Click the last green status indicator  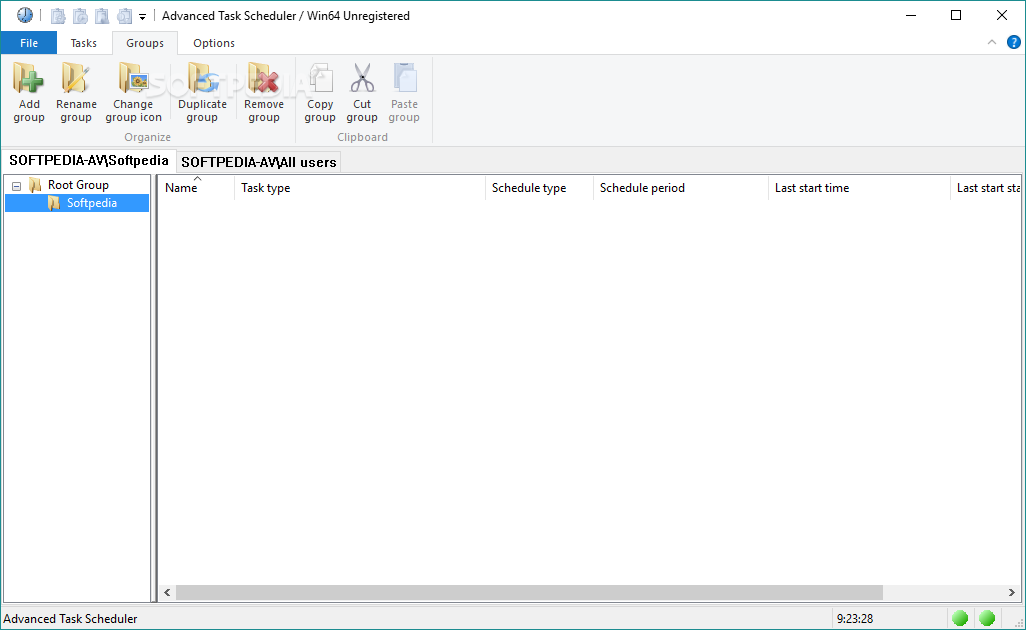[987, 618]
